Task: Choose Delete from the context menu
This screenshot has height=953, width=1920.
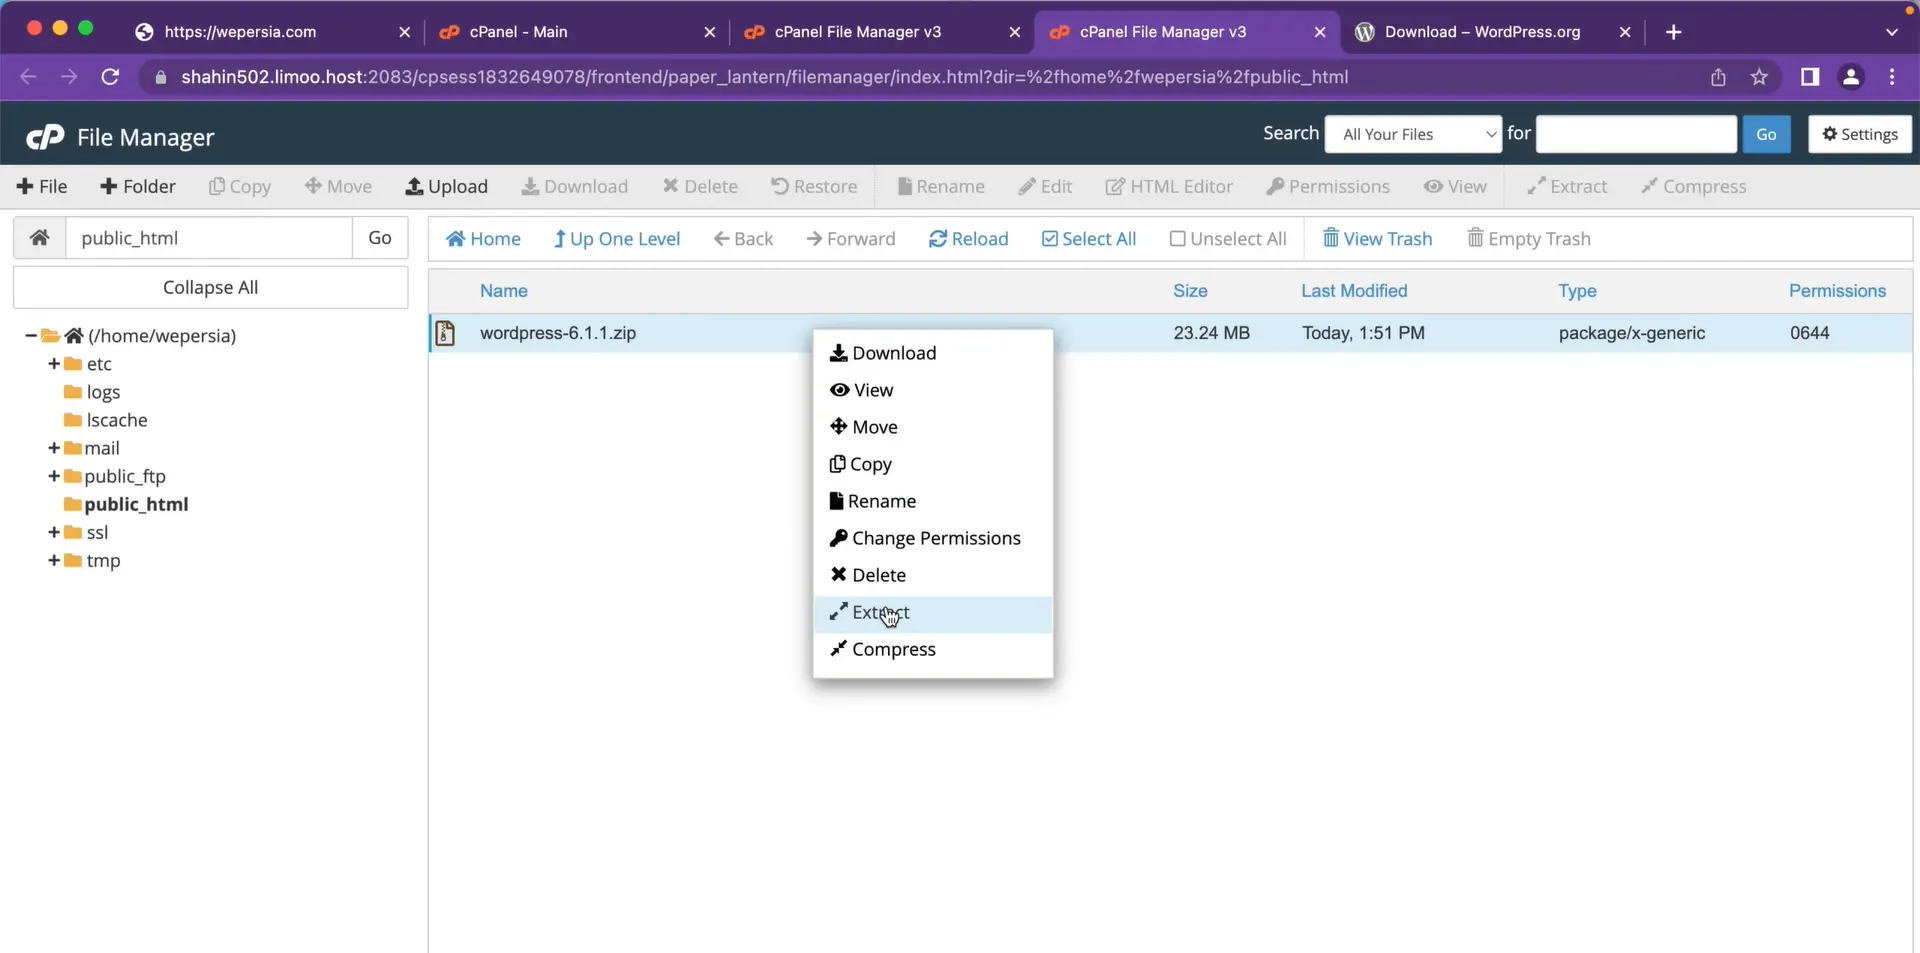Action: pos(932,575)
